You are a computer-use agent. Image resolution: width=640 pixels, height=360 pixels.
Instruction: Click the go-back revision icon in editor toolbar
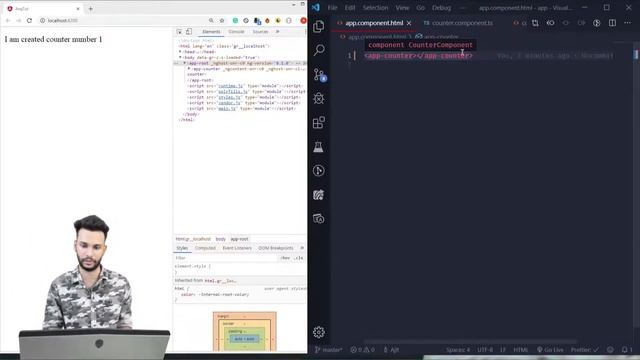pyautogui.click(x=550, y=23)
